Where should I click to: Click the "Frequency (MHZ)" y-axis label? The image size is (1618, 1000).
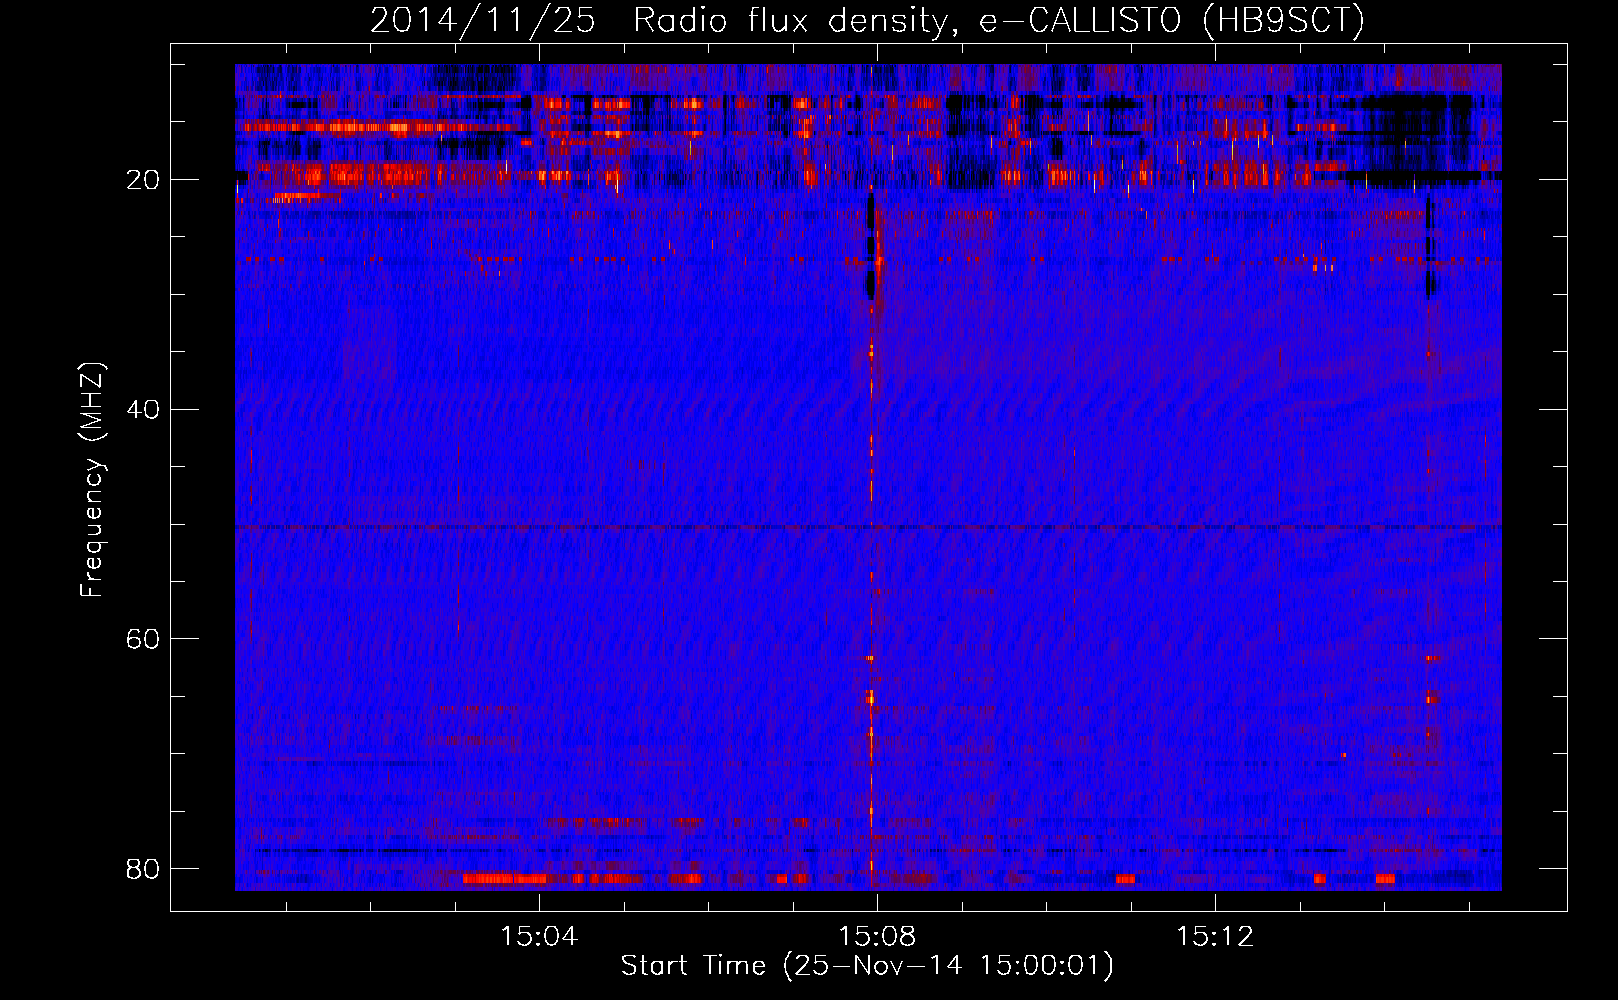coord(92,480)
